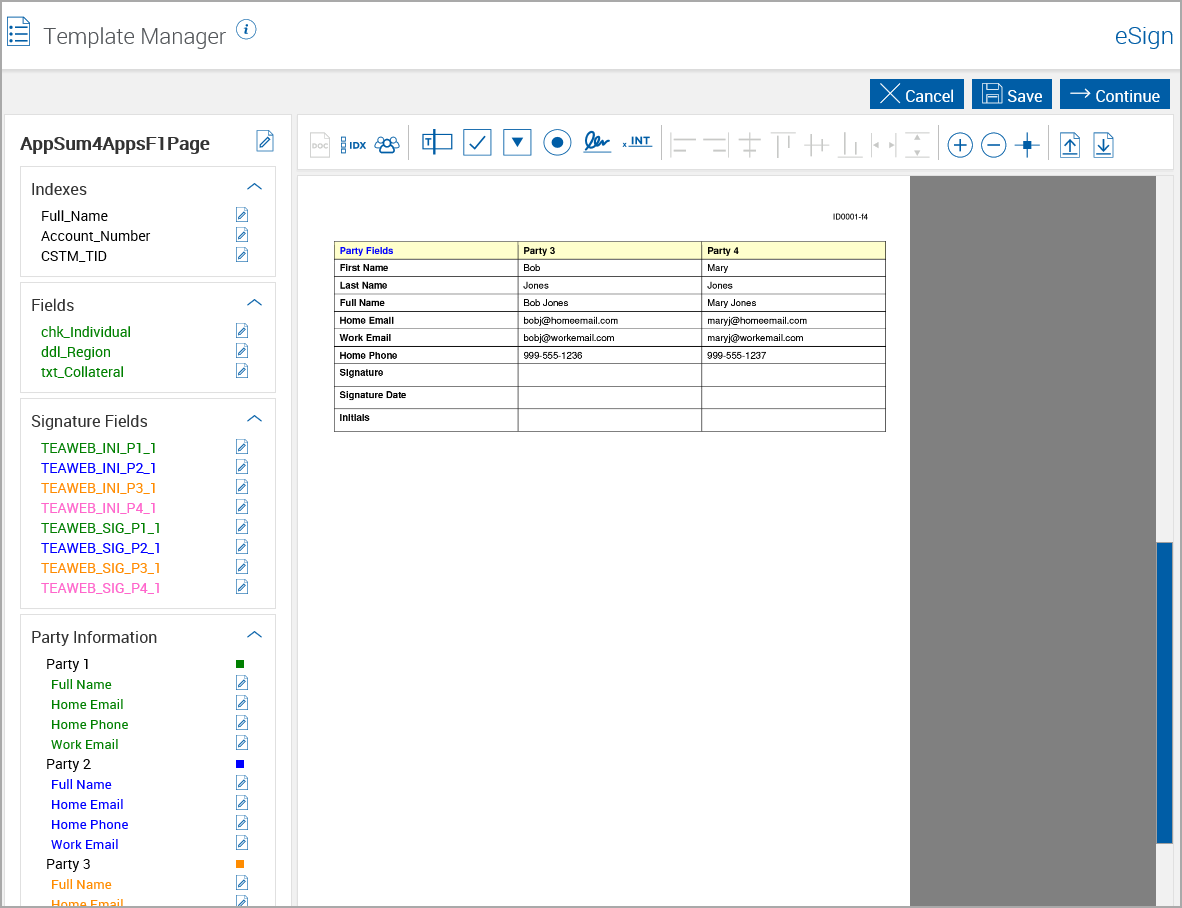The width and height of the screenshot is (1182, 908).
Task: Select TEAWEB_SIG_P2_1 in Signature Fields
Action: pos(100,548)
